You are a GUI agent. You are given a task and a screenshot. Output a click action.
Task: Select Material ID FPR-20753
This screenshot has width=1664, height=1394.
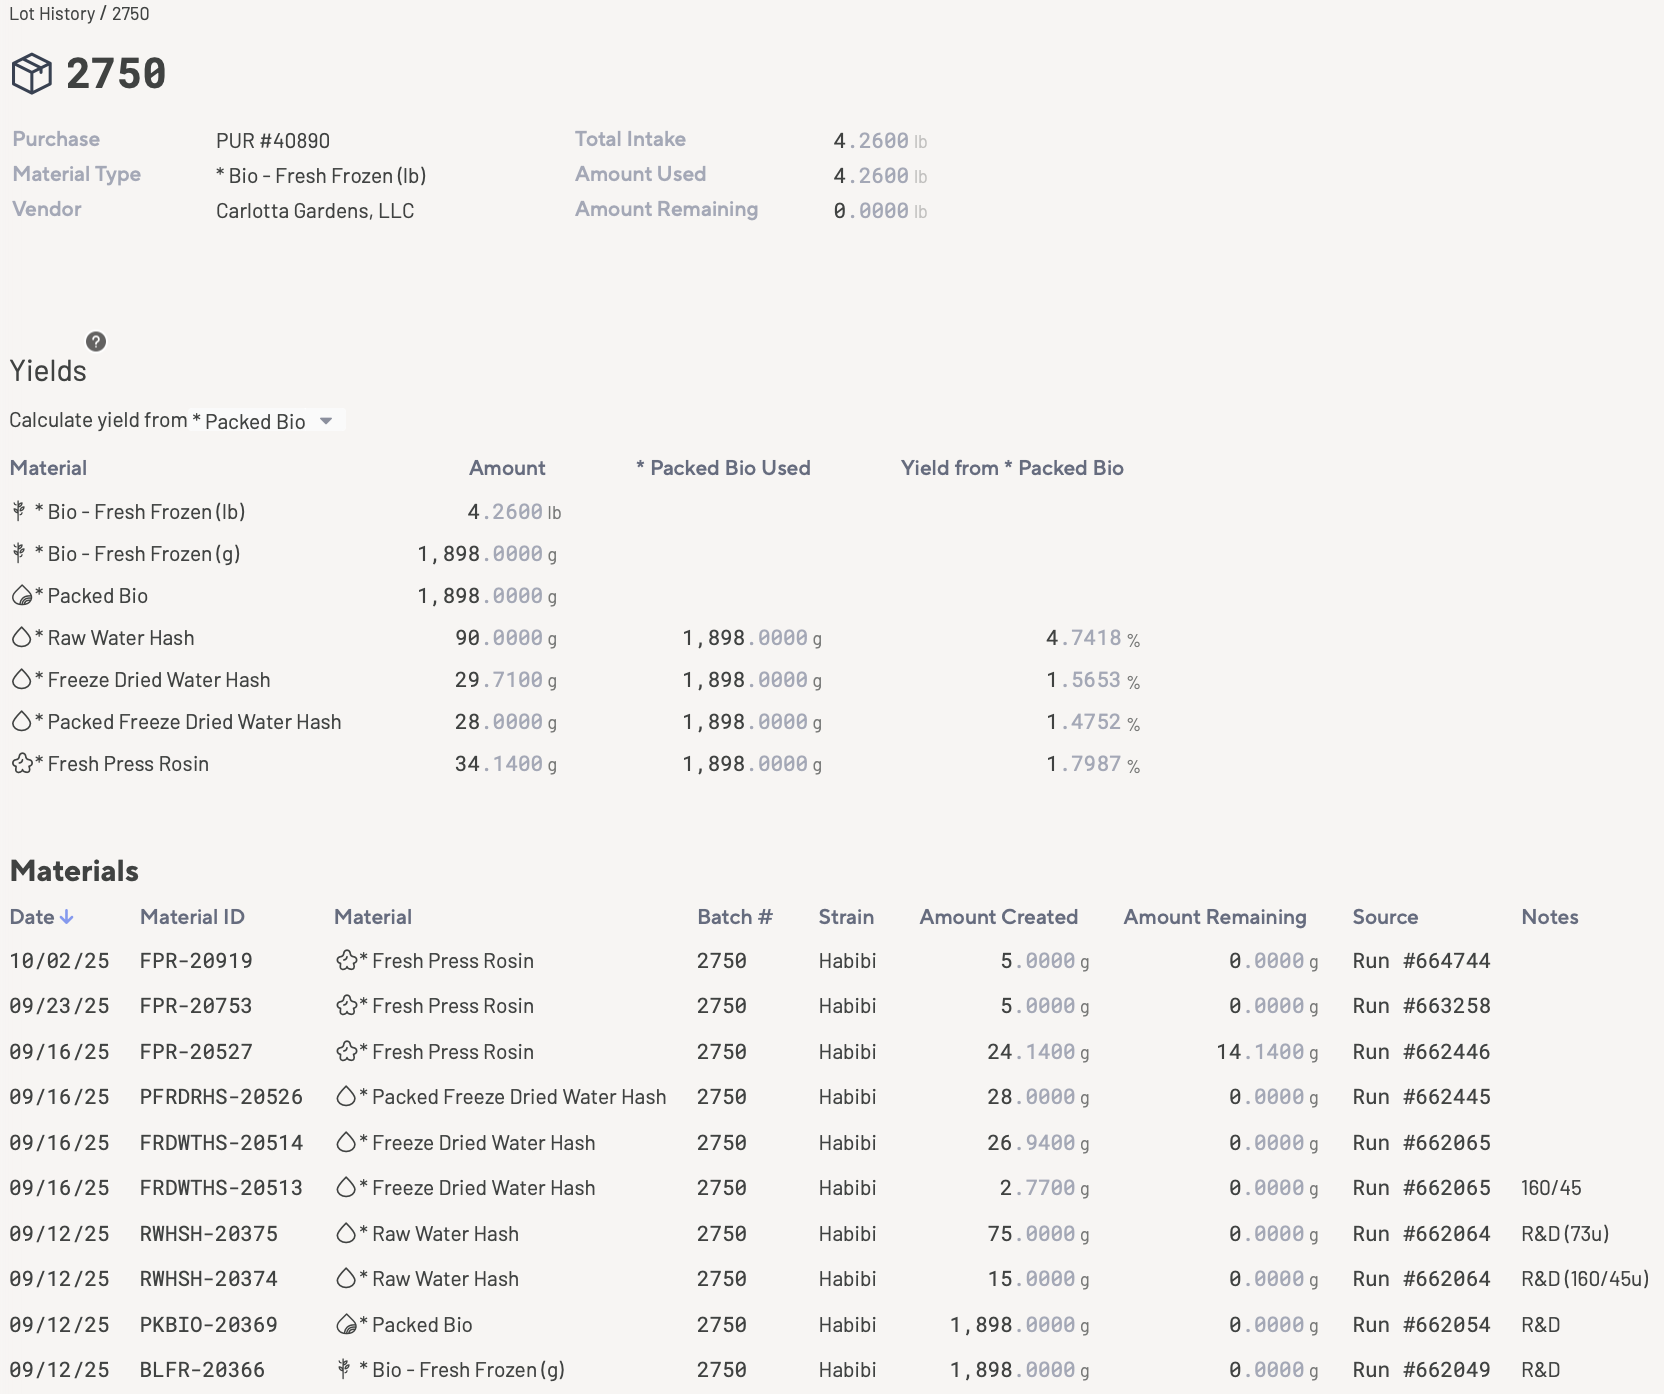(196, 1006)
